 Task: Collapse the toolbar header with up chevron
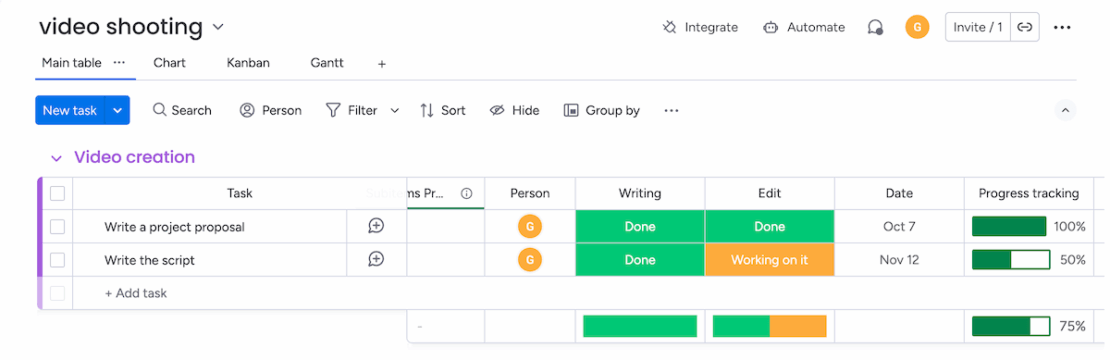(x=1065, y=110)
